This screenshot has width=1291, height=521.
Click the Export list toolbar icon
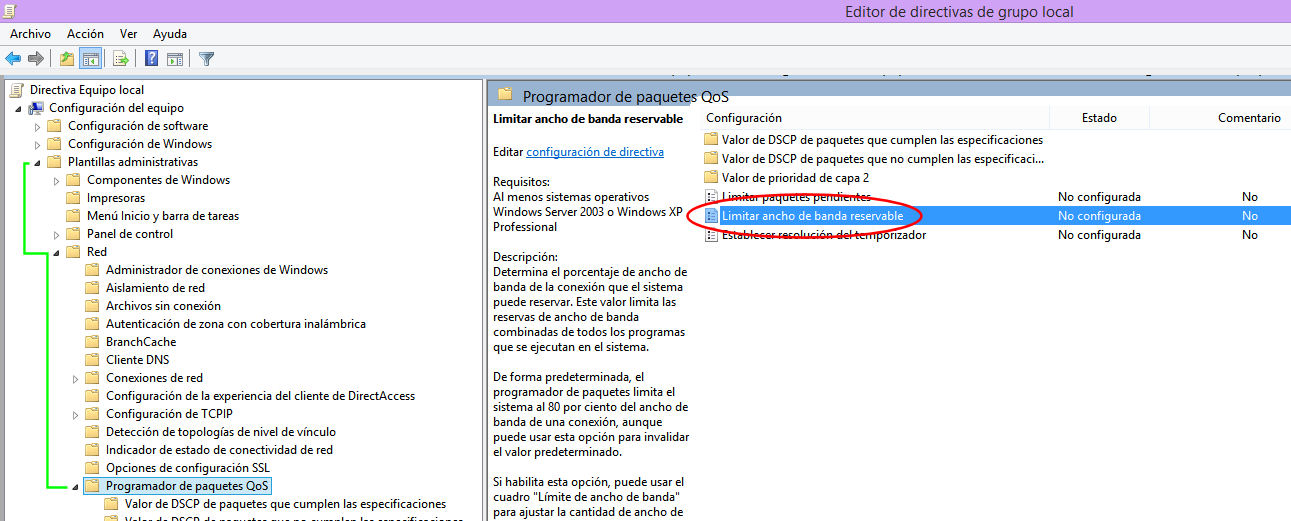[121, 59]
